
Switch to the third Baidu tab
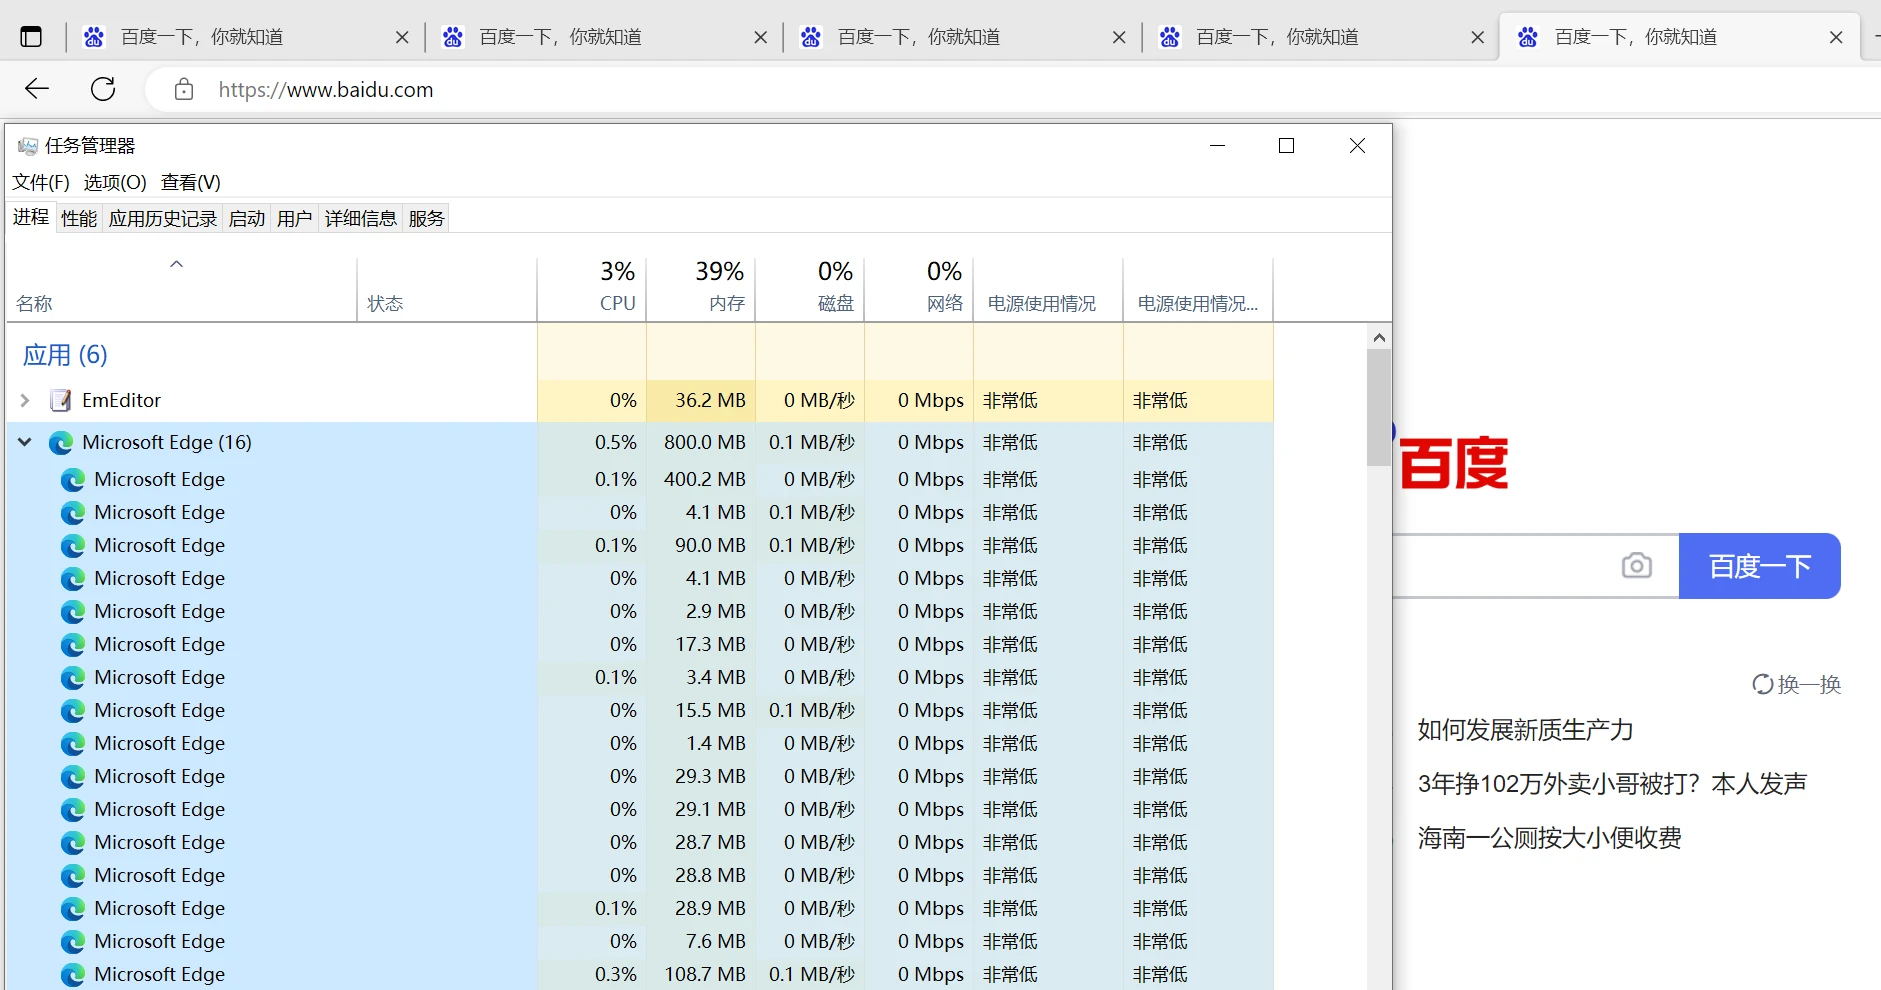(962, 37)
